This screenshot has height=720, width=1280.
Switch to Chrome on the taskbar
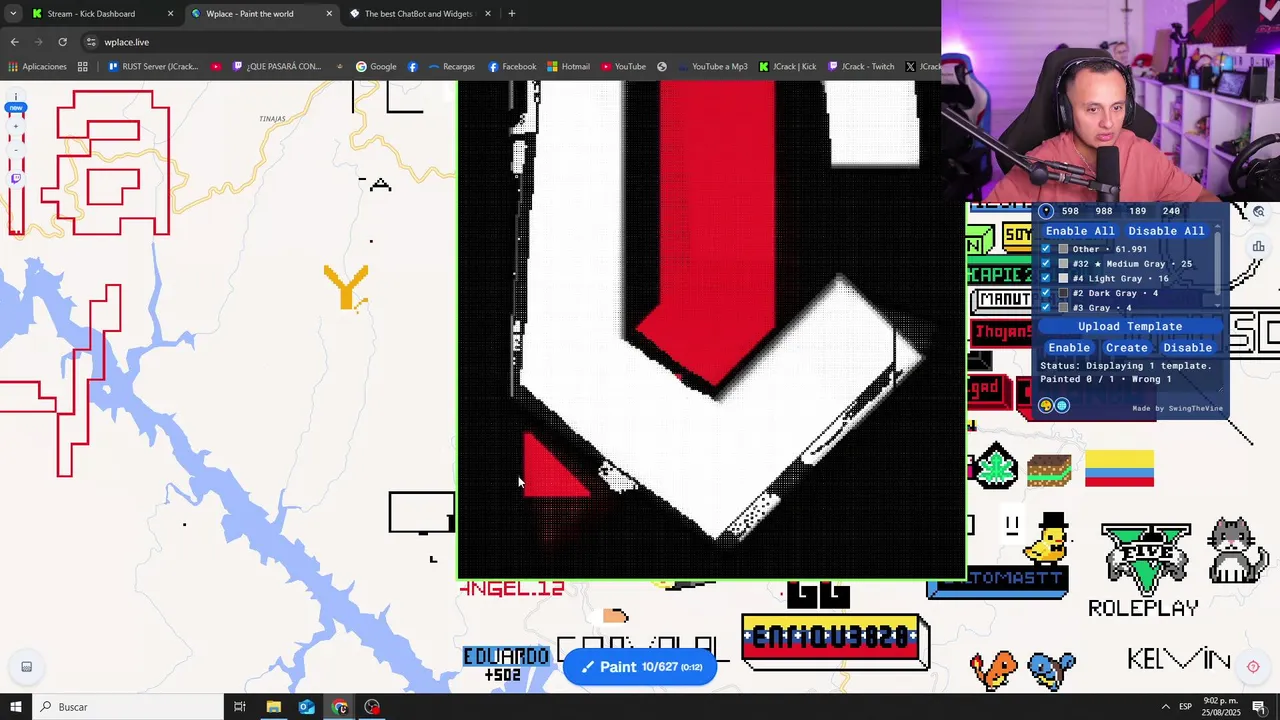pyautogui.click(x=339, y=707)
